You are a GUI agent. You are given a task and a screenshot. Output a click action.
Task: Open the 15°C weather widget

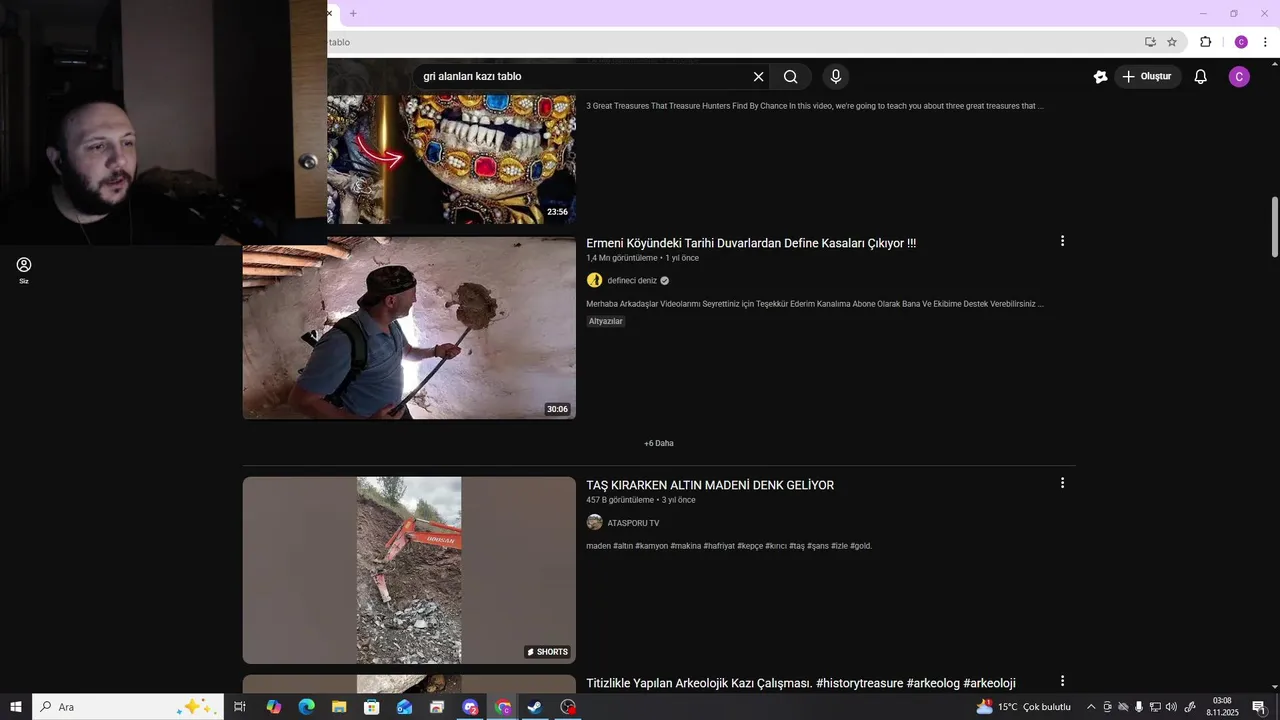coord(1023,707)
